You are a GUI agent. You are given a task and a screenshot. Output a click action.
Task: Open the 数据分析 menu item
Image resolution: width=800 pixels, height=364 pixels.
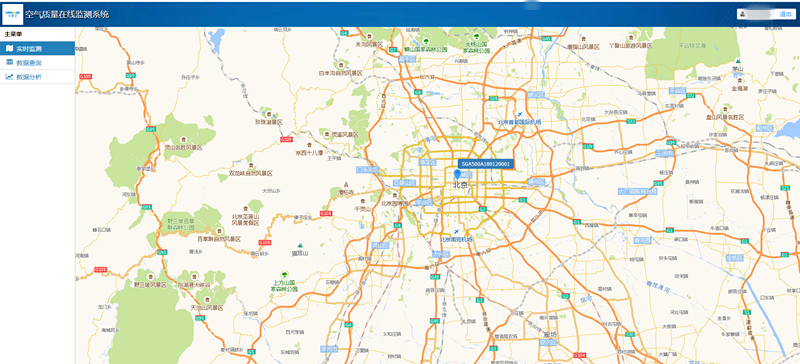pos(37,77)
